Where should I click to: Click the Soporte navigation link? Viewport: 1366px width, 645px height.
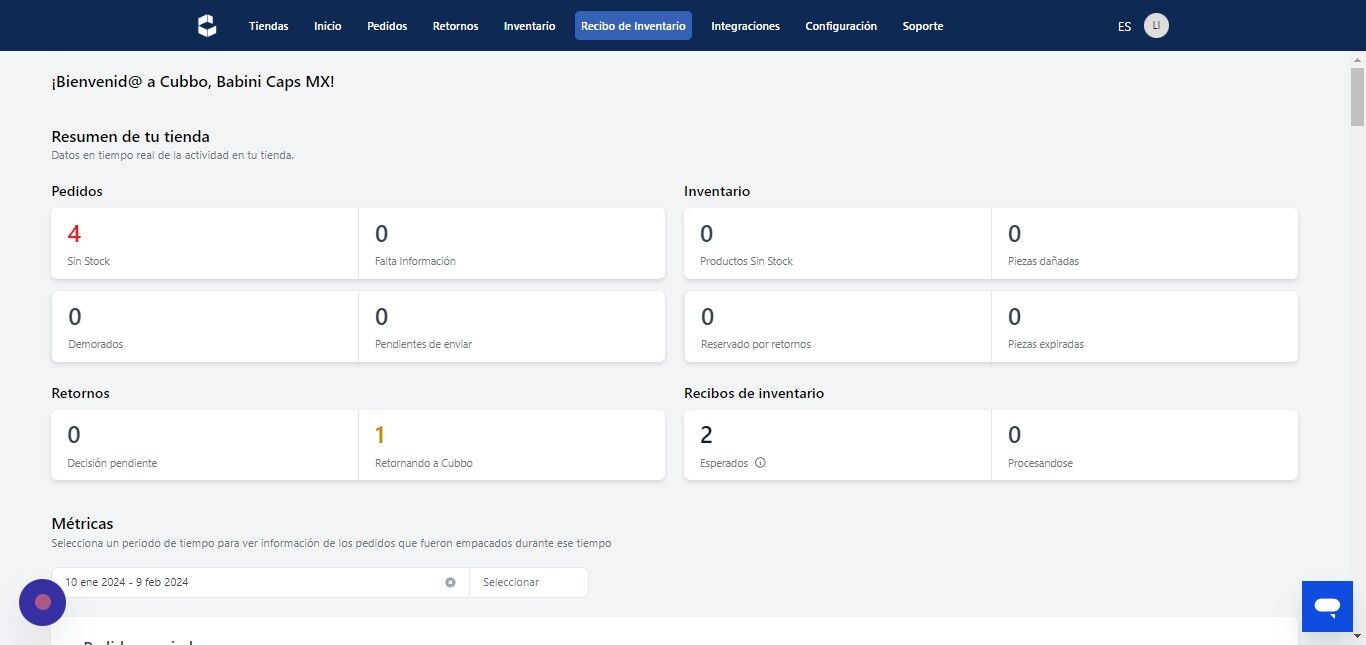click(923, 26)
